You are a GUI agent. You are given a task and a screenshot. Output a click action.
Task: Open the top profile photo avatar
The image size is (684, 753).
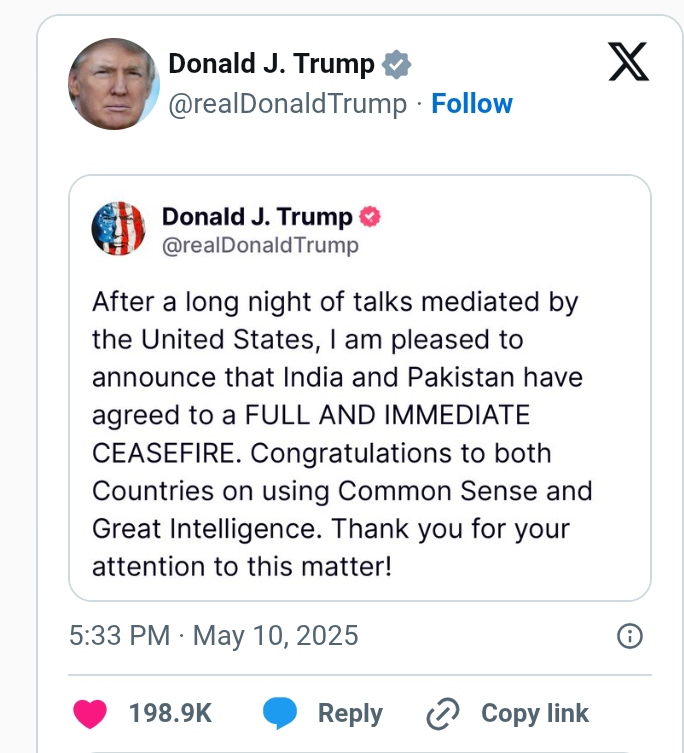click(x=113, y=84)
